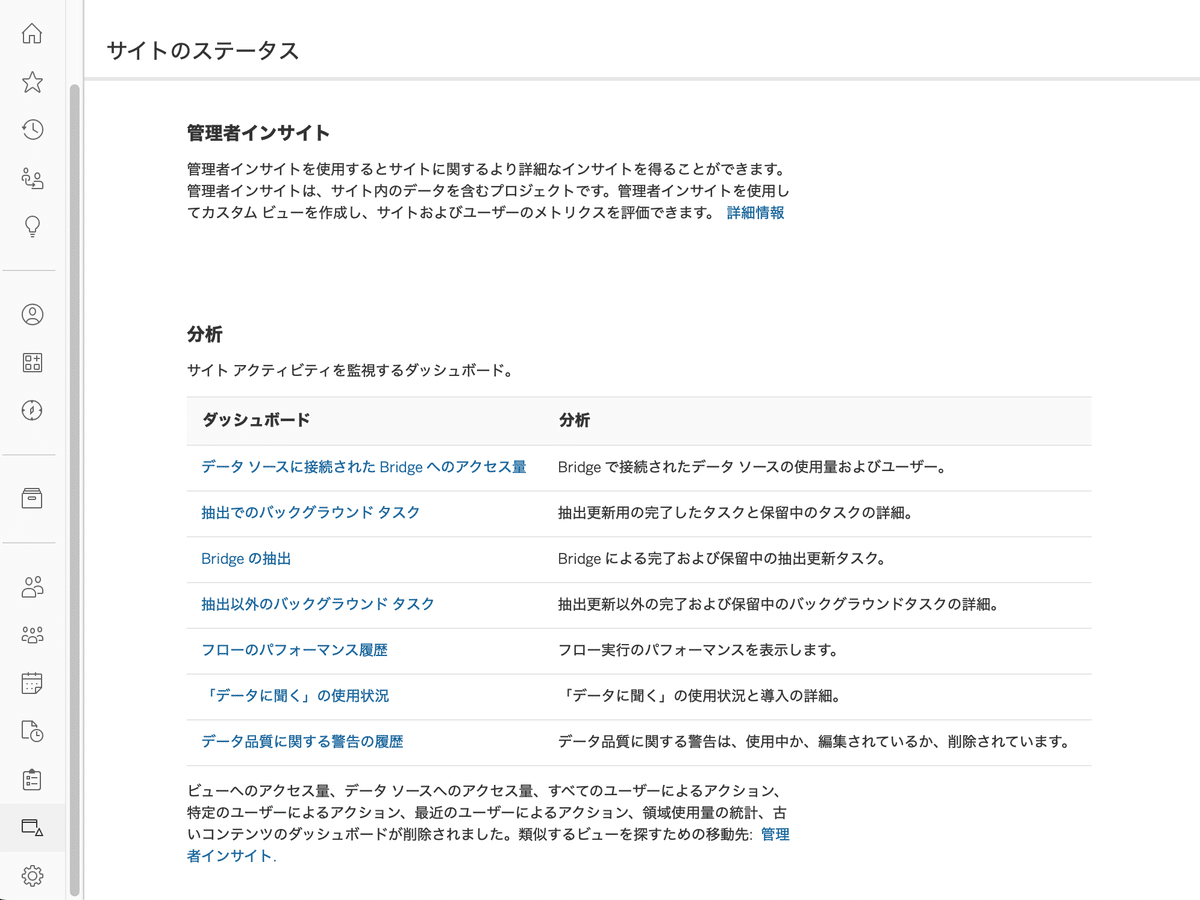
Task: Open External Assets via the archive box icon
Action: tap(32, 498)
